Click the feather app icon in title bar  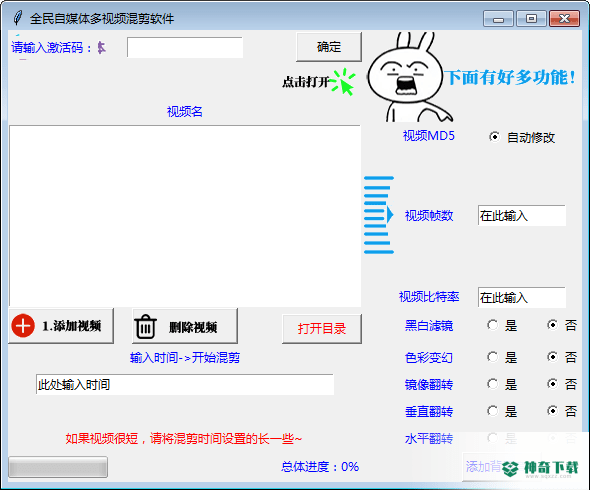pyautogui.click(x=17, y=18)
